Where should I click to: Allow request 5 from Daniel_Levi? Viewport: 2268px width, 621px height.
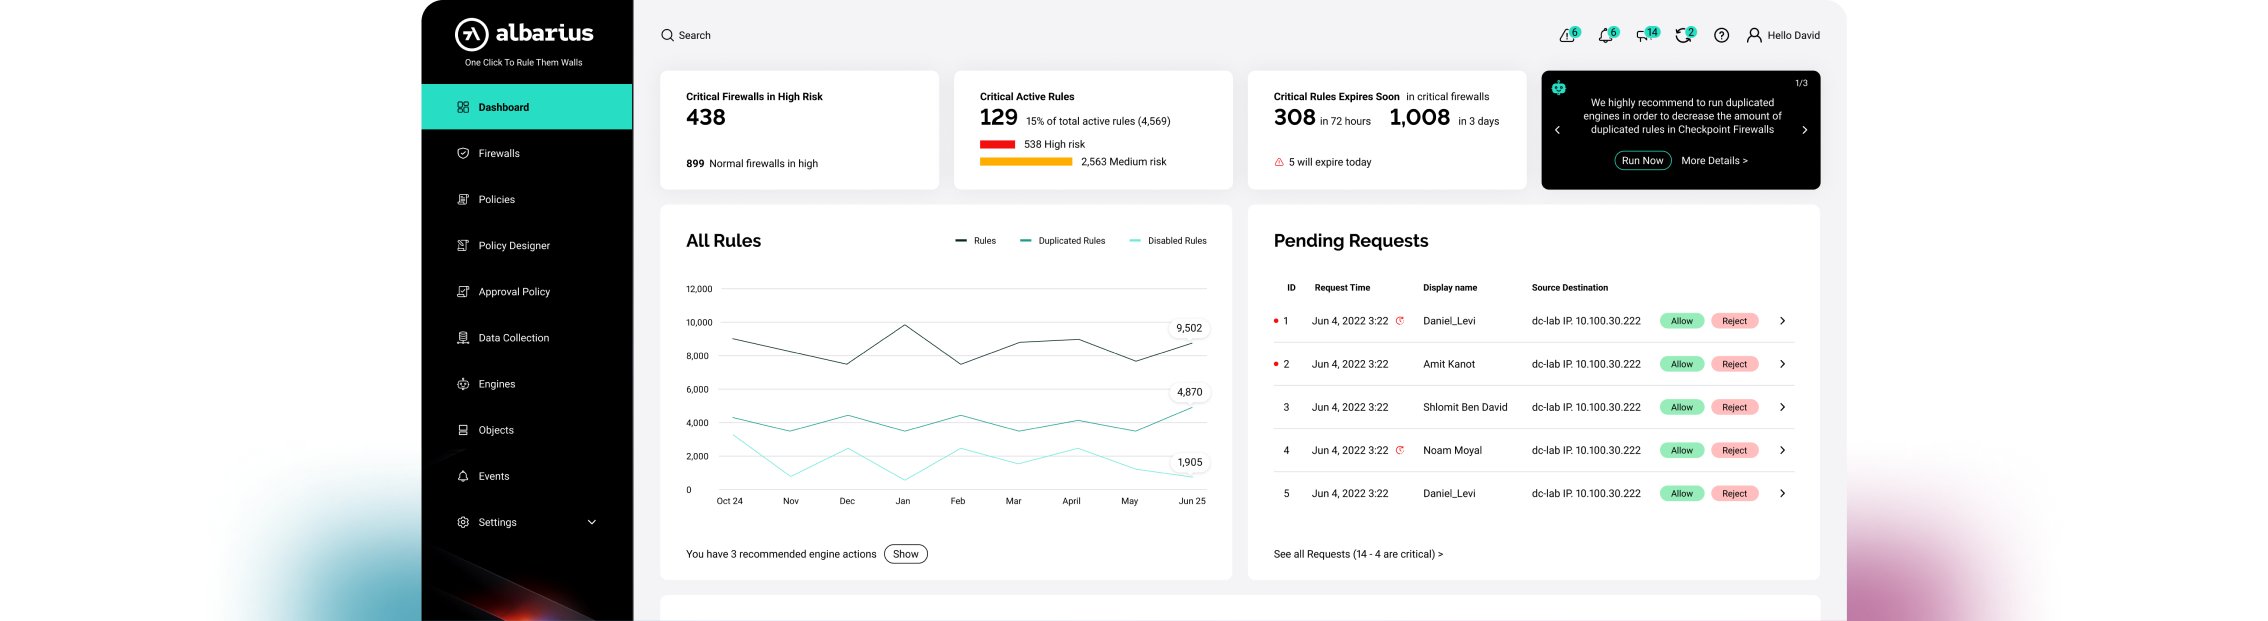pos(1682,493)
